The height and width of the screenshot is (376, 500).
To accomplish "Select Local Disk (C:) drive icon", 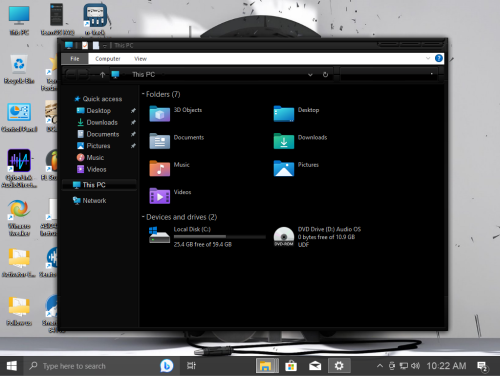I will pyautogui.click(x=159, y=235).
